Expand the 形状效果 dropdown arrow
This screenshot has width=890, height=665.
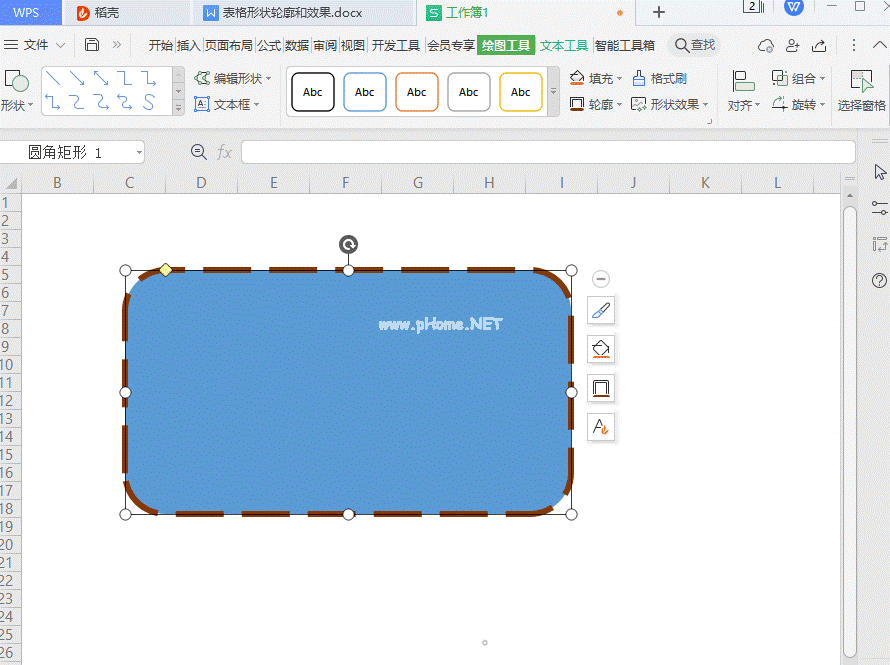point(706,104)
